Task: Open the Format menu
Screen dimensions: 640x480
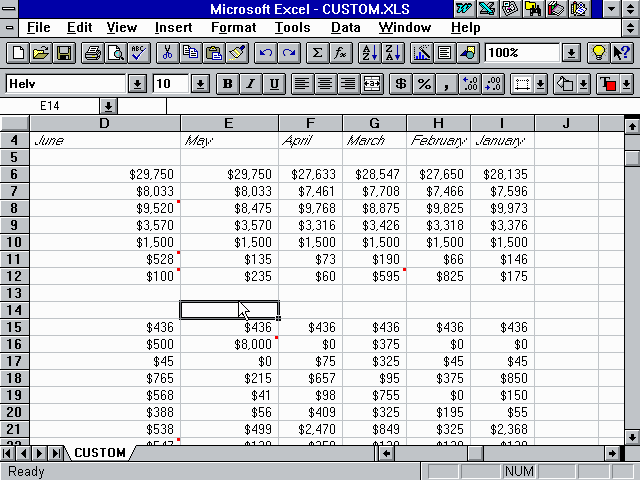Action: [x=233, y=27]
